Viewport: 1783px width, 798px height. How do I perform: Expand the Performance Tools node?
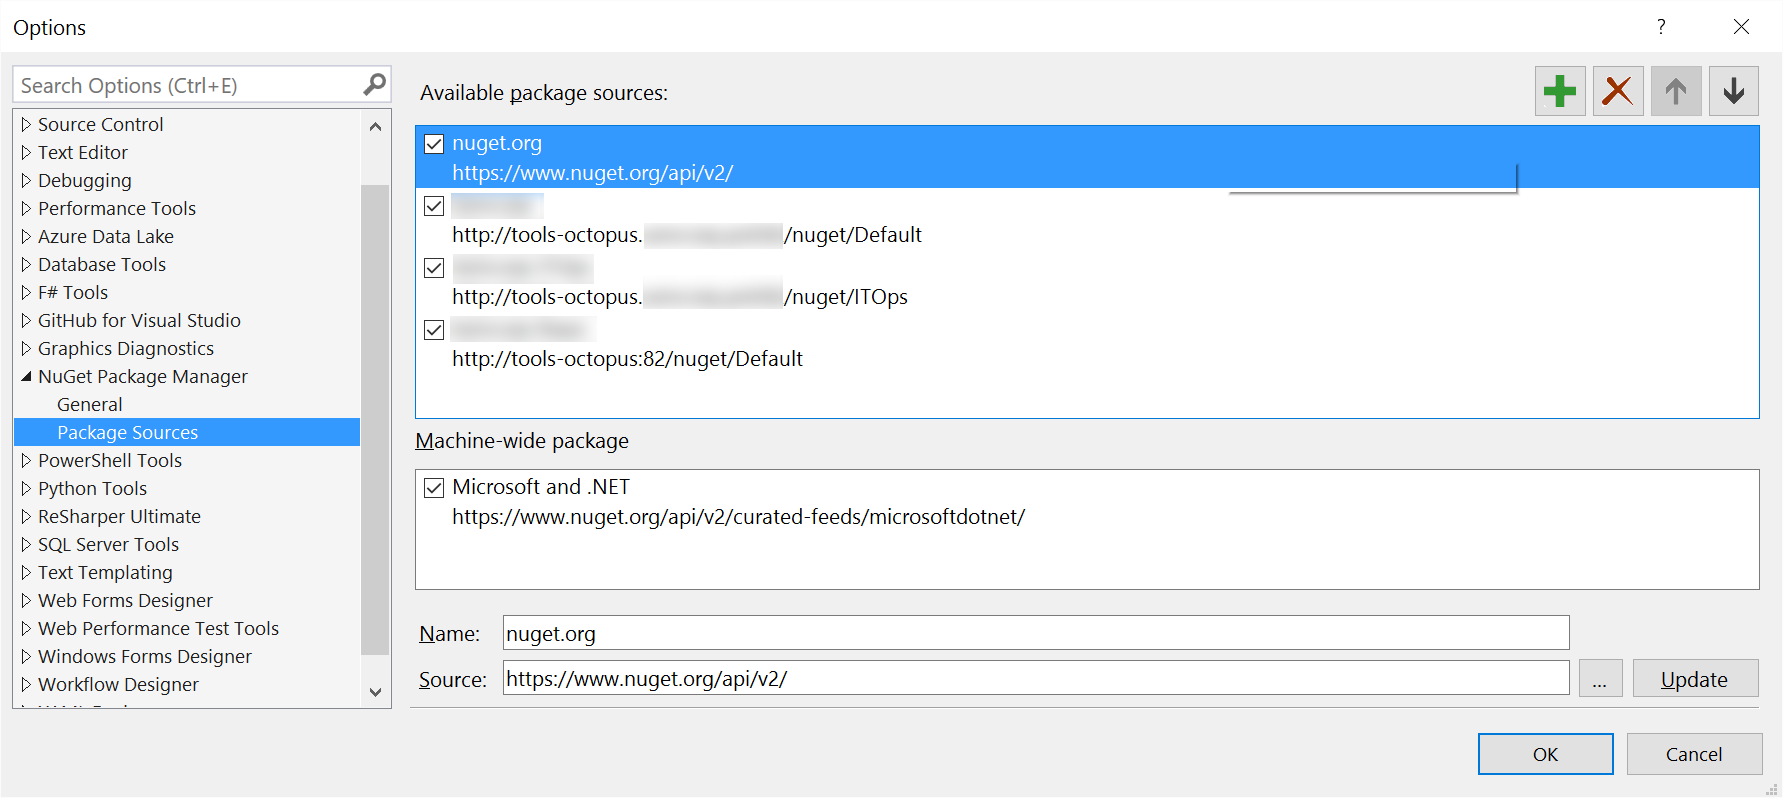[26, 209]
